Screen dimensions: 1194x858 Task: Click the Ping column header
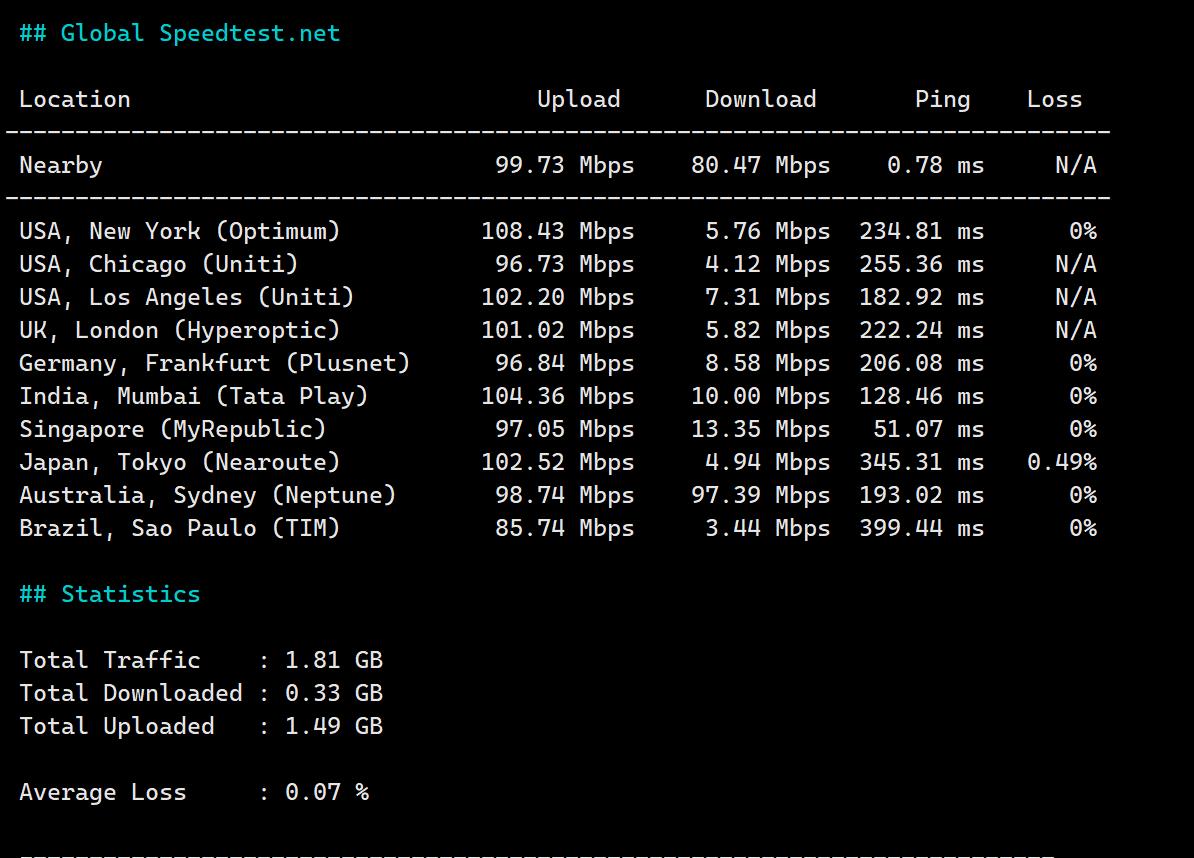pos(942,99)
